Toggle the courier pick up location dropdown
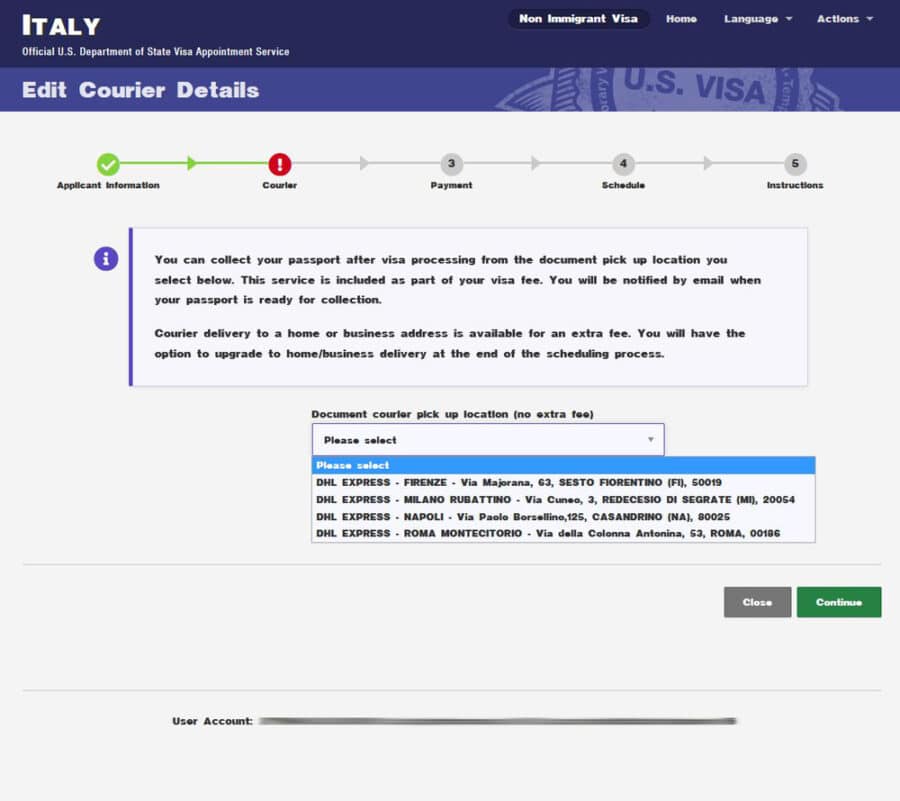 click(x=488, y=440)
